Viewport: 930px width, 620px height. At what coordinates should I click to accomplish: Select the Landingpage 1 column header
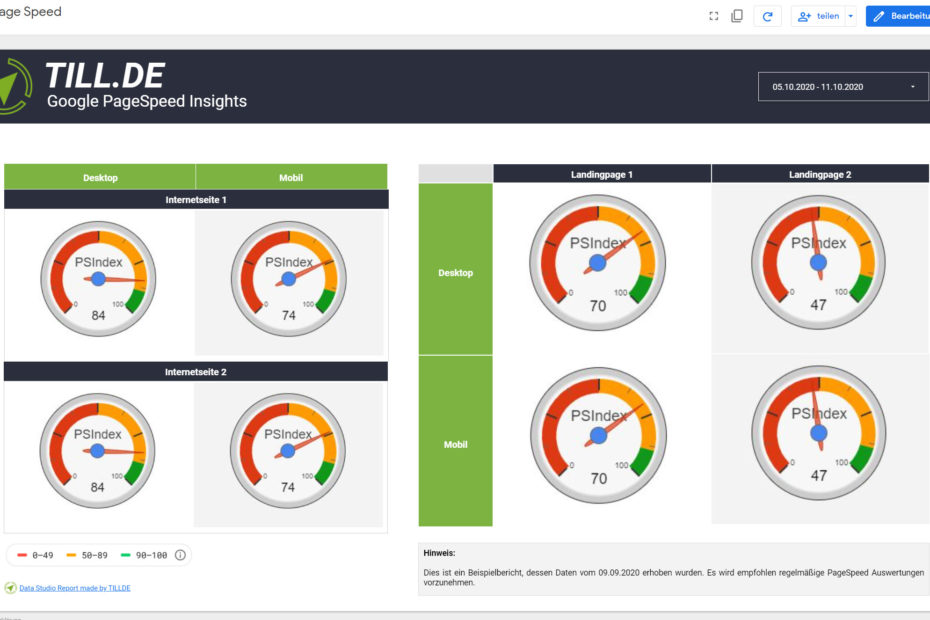602,174
